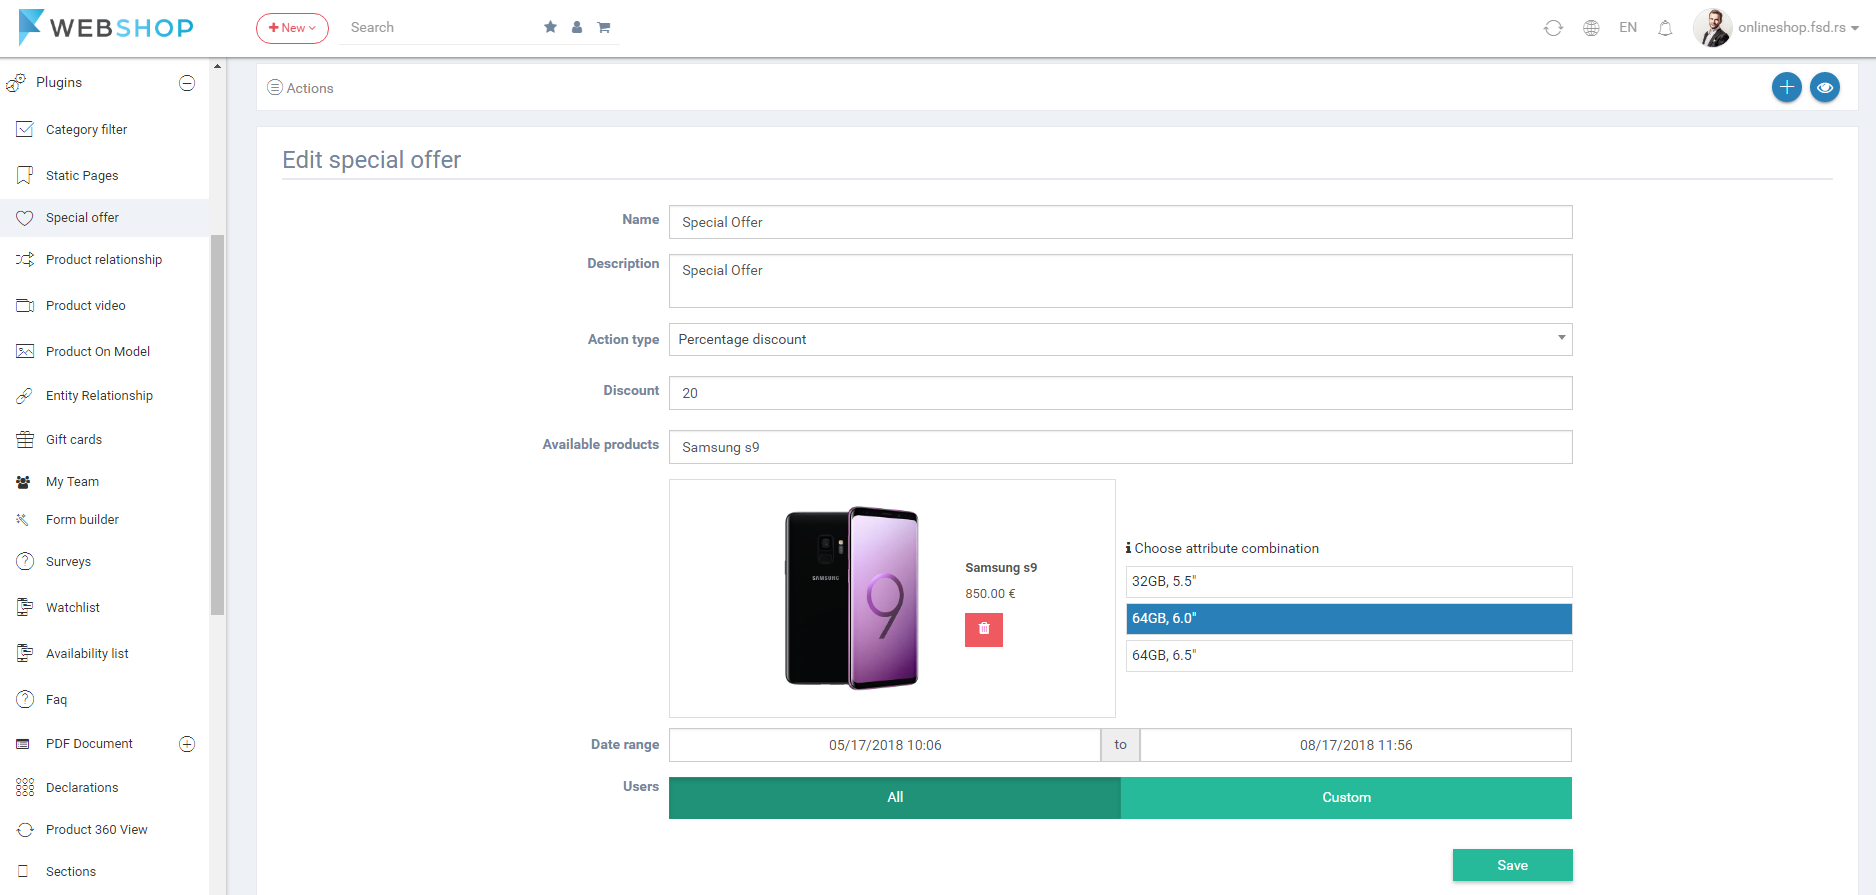Viewport: 1876px width, 895px height.
Task: Select All users toggle
Action: point(895,797)
